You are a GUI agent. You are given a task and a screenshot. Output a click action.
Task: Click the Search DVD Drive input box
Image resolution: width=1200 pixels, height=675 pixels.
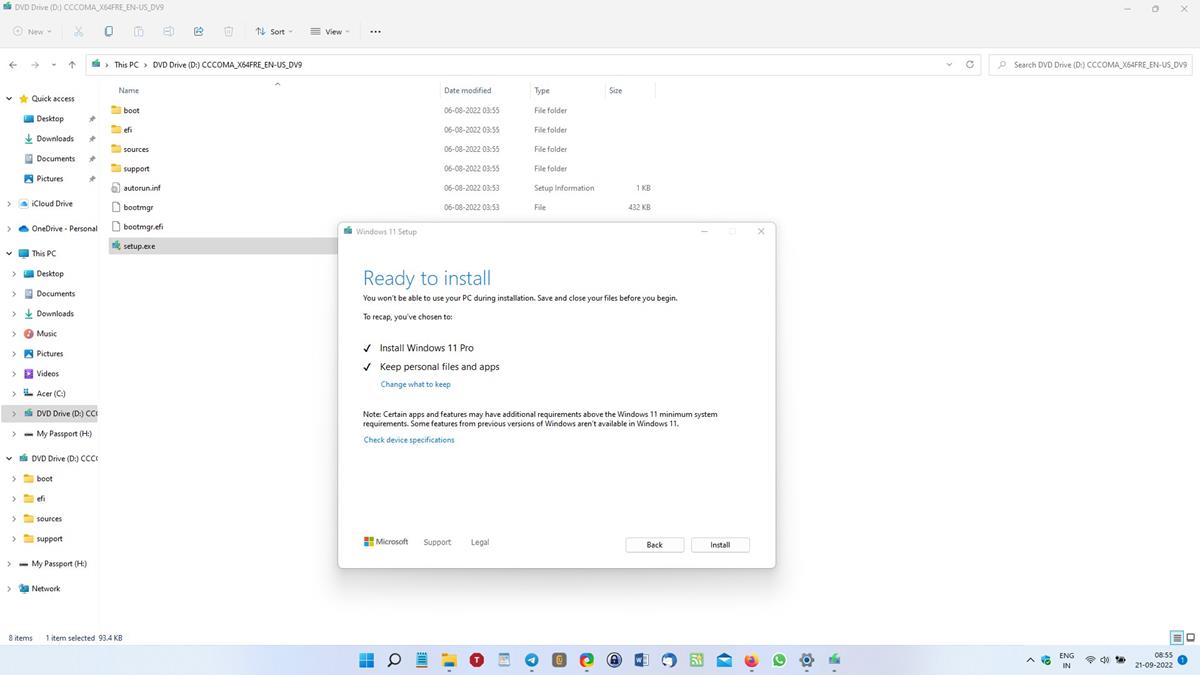1091,64
